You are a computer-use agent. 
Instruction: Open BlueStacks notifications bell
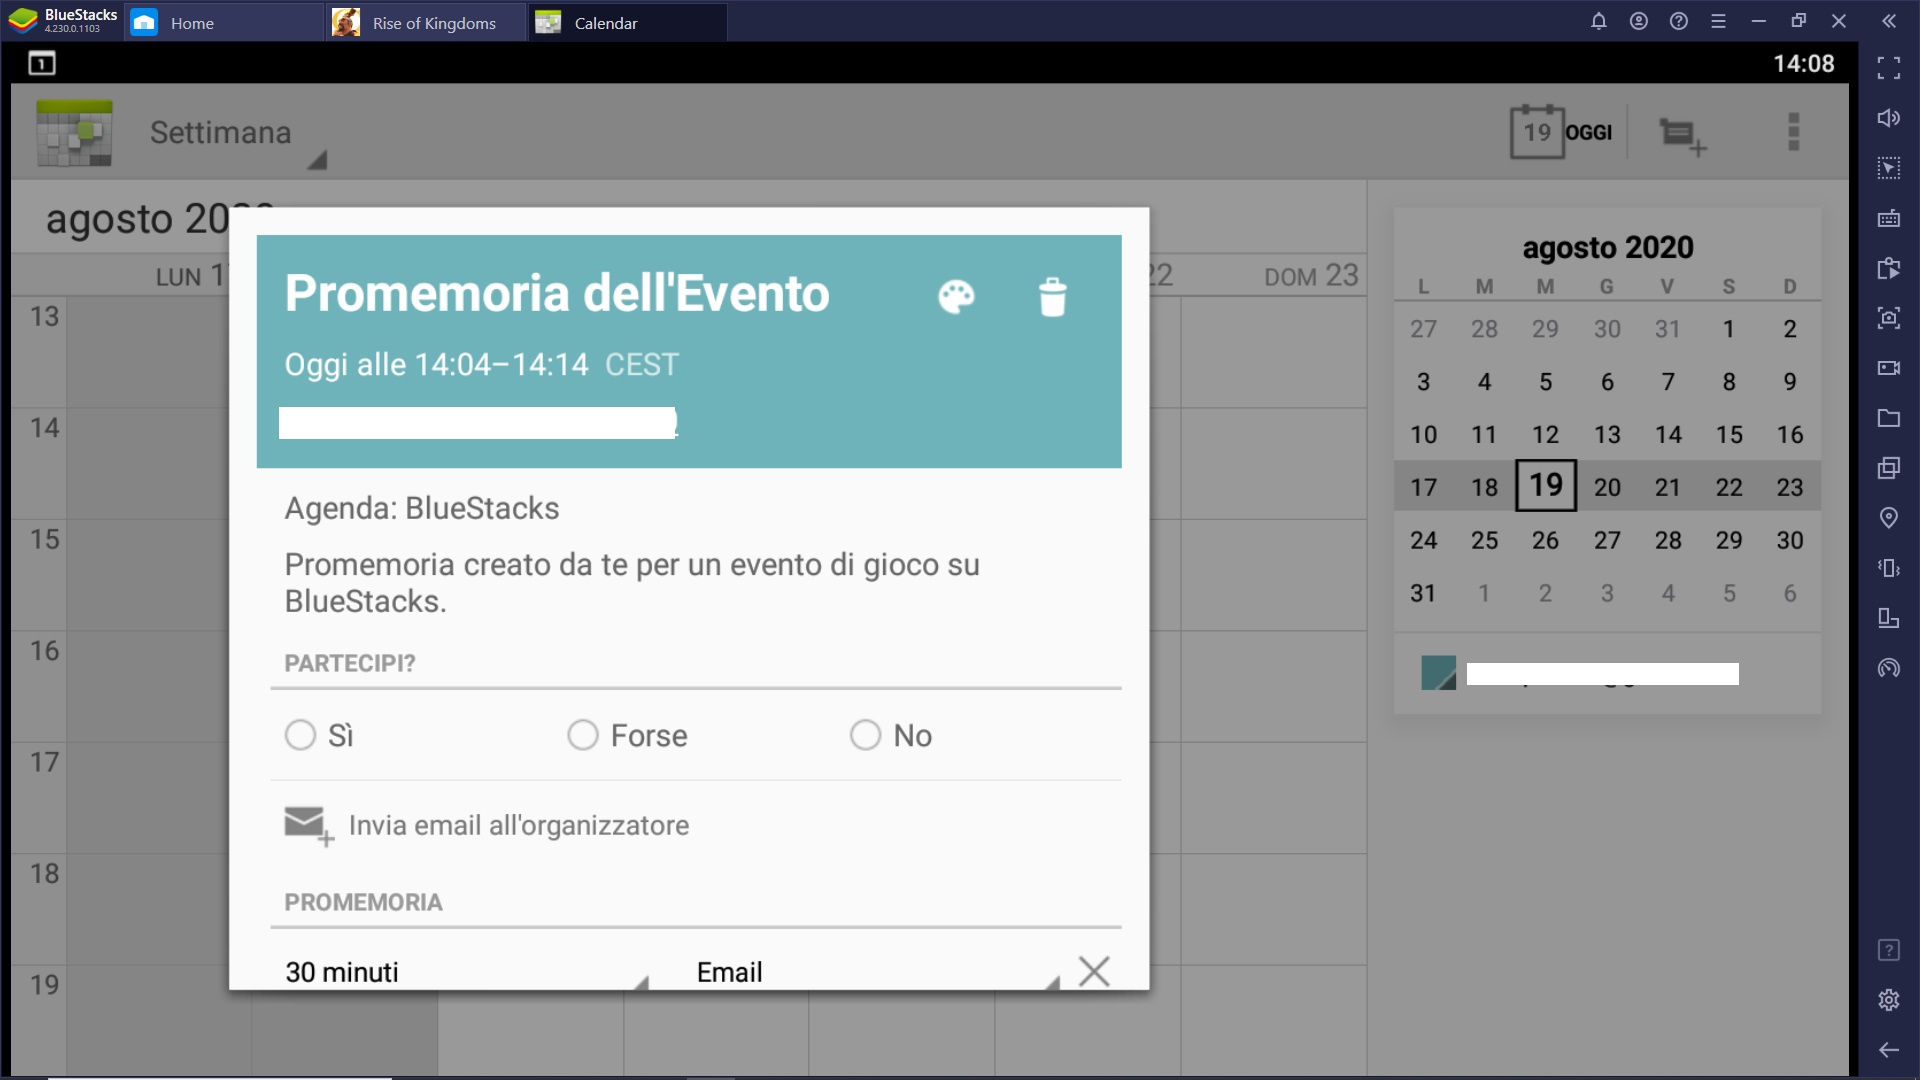1599,21
